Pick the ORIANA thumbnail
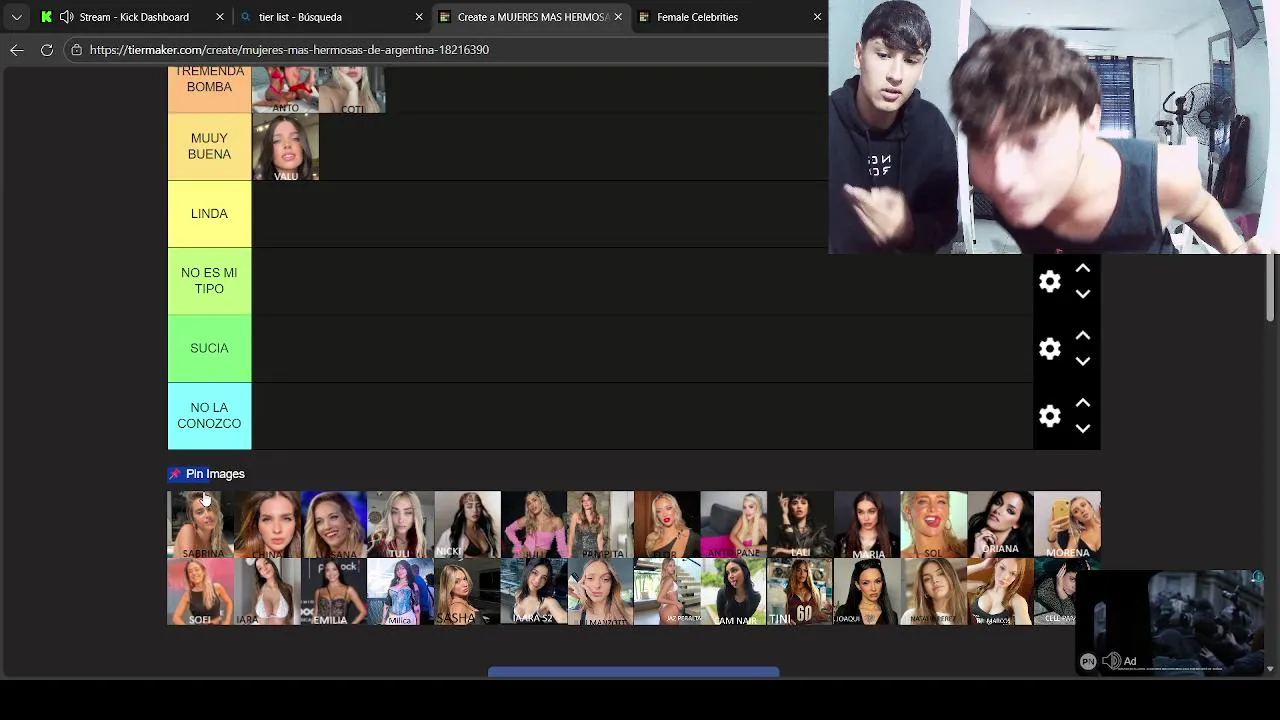 tap(1000, 524)
